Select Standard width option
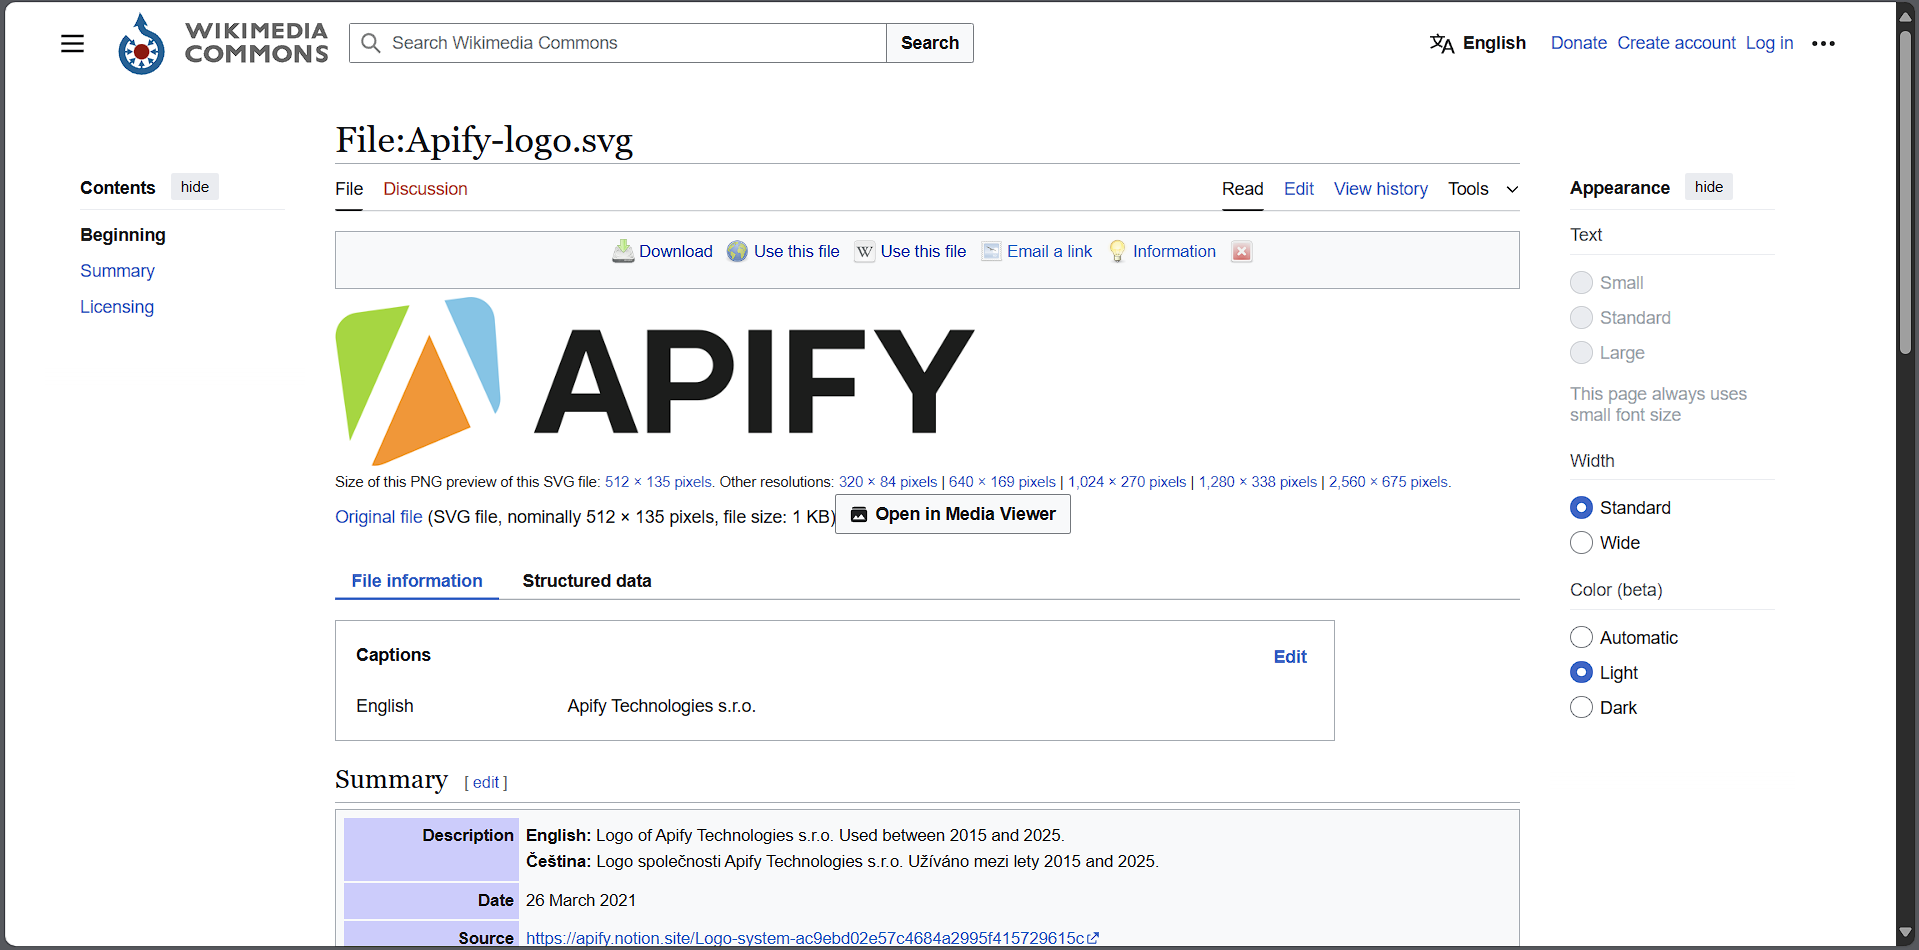Screen dimensions: 1919x950 1581,508
